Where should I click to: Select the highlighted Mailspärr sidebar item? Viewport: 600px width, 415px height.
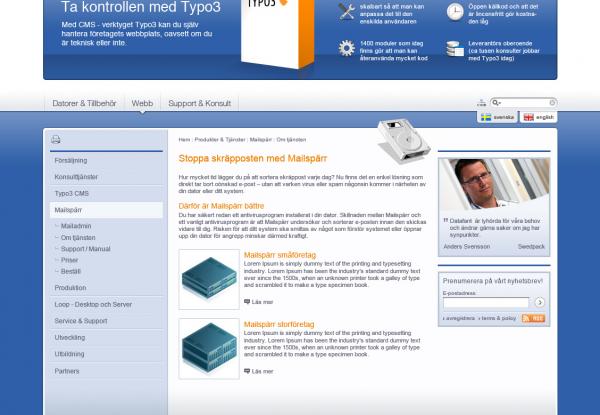click(106, 210)
